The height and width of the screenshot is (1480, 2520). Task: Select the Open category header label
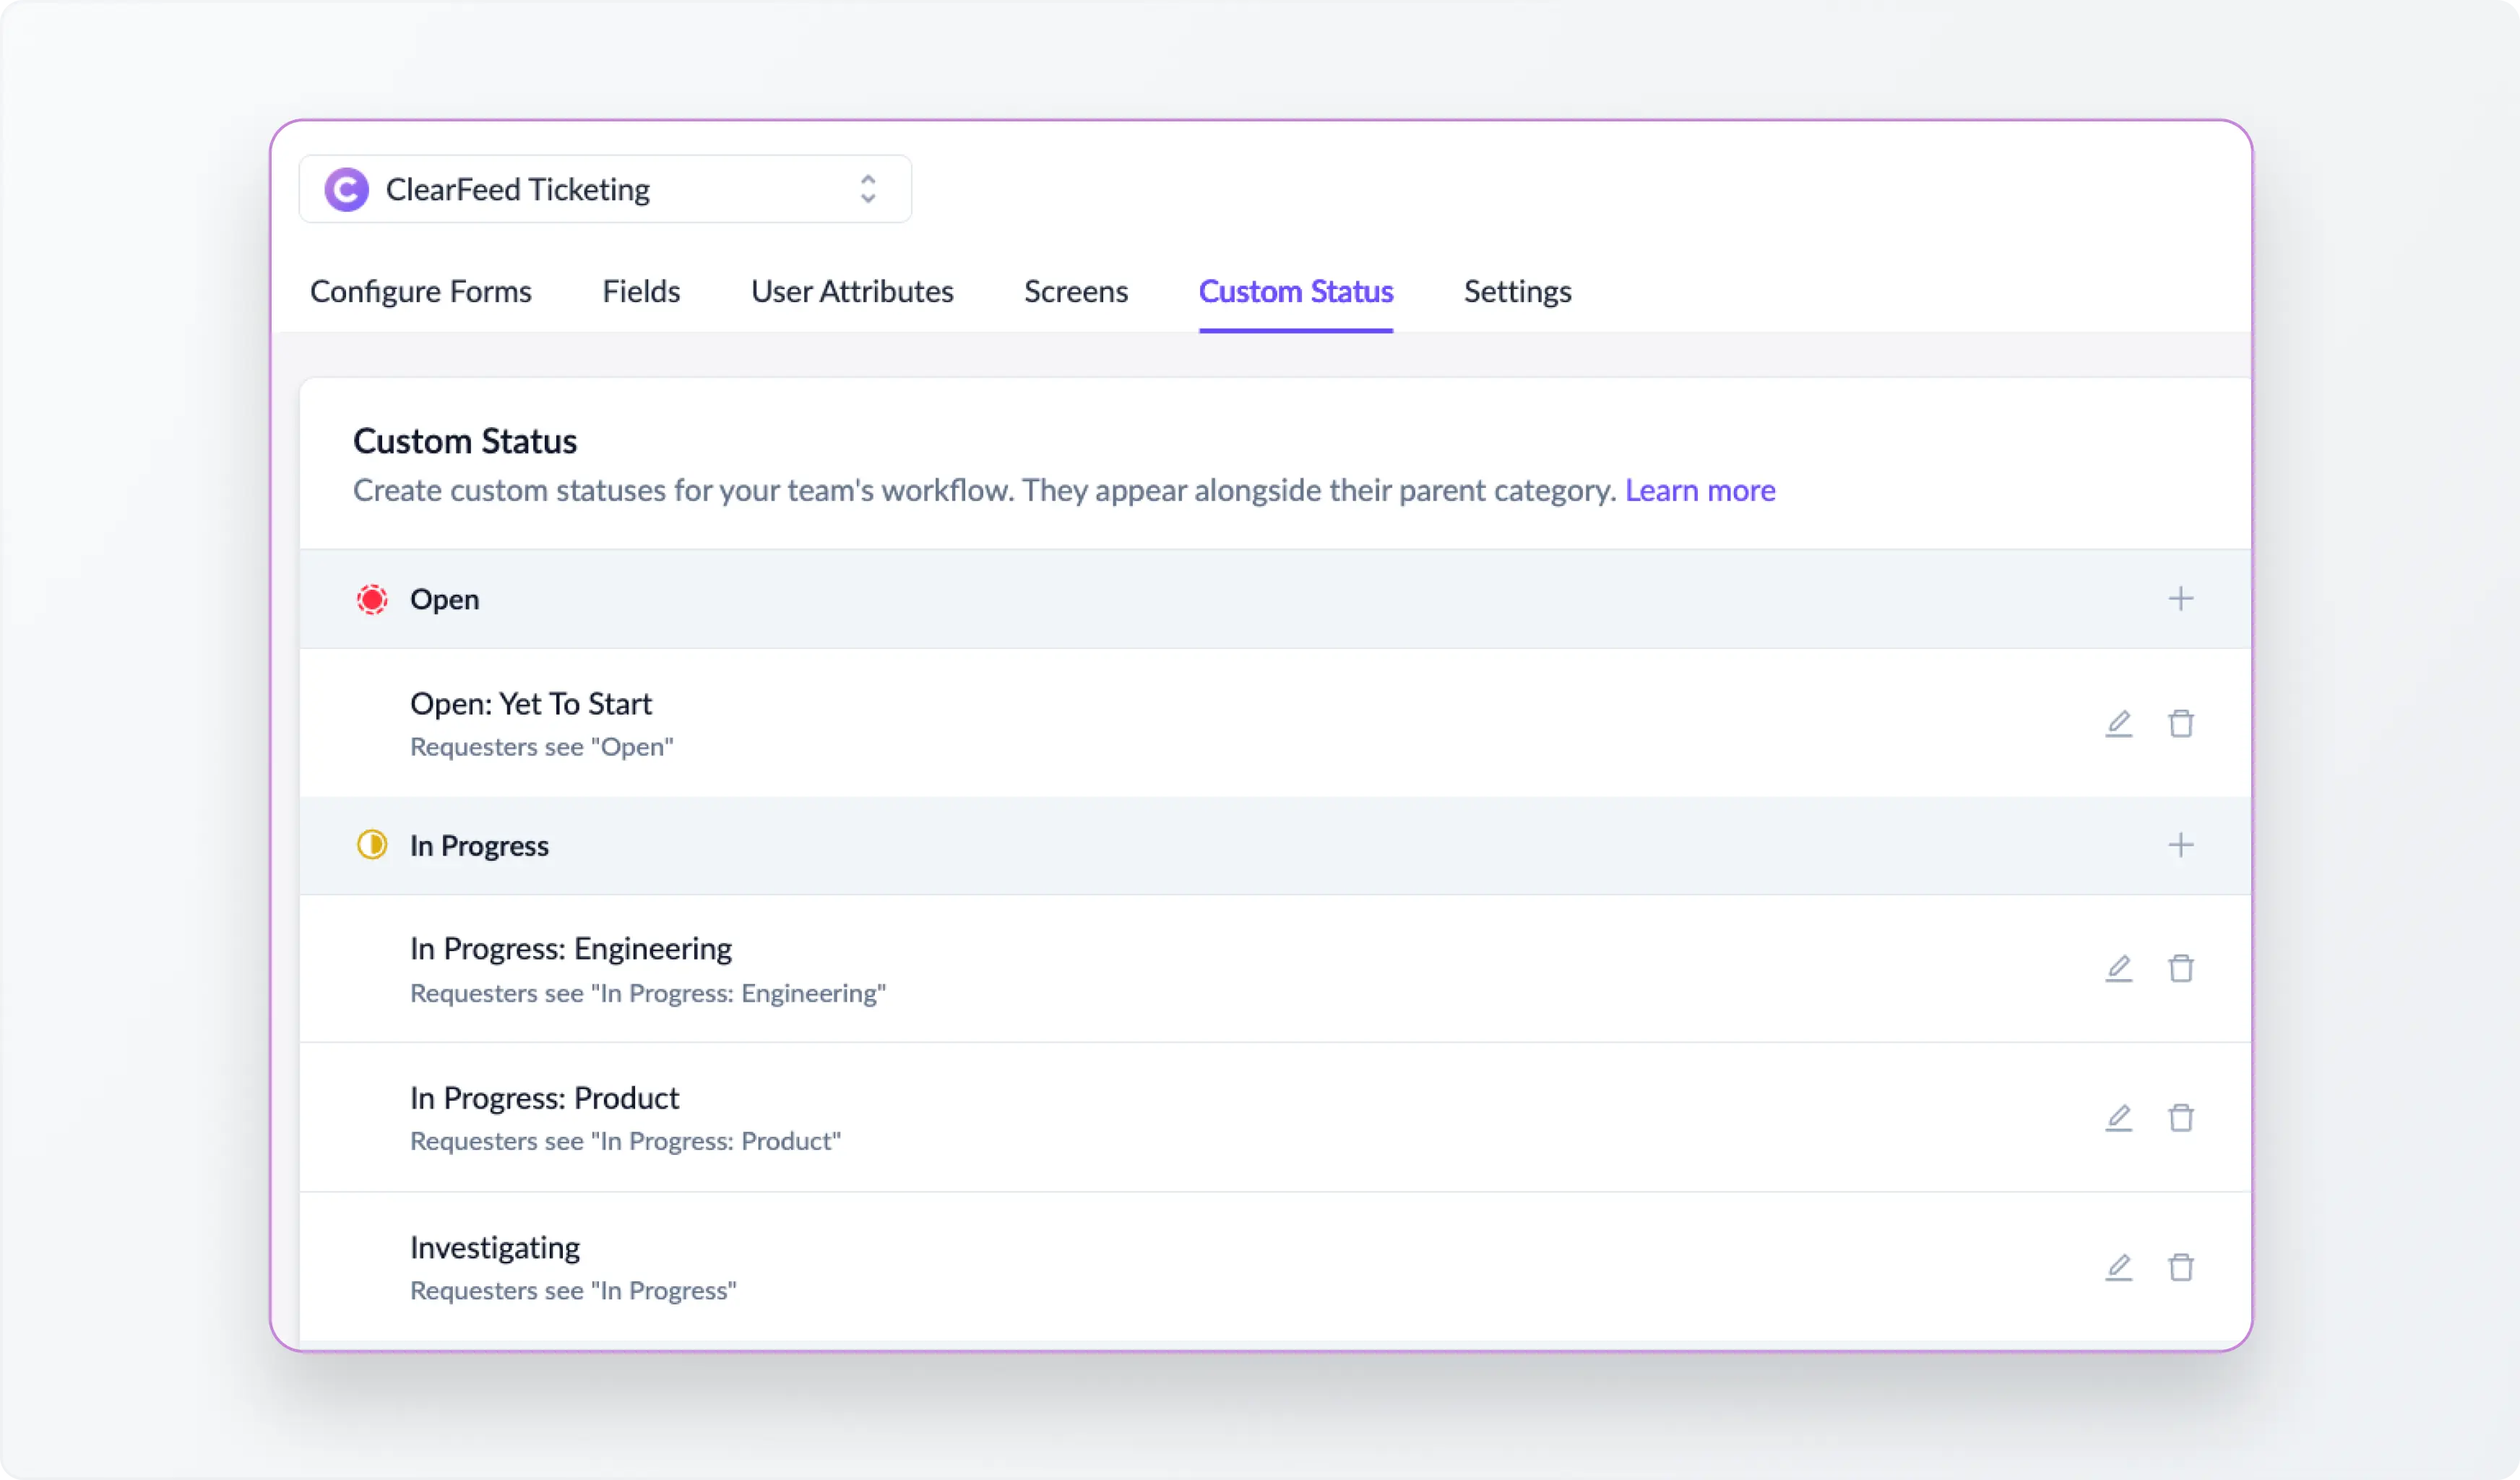(444, 599)
